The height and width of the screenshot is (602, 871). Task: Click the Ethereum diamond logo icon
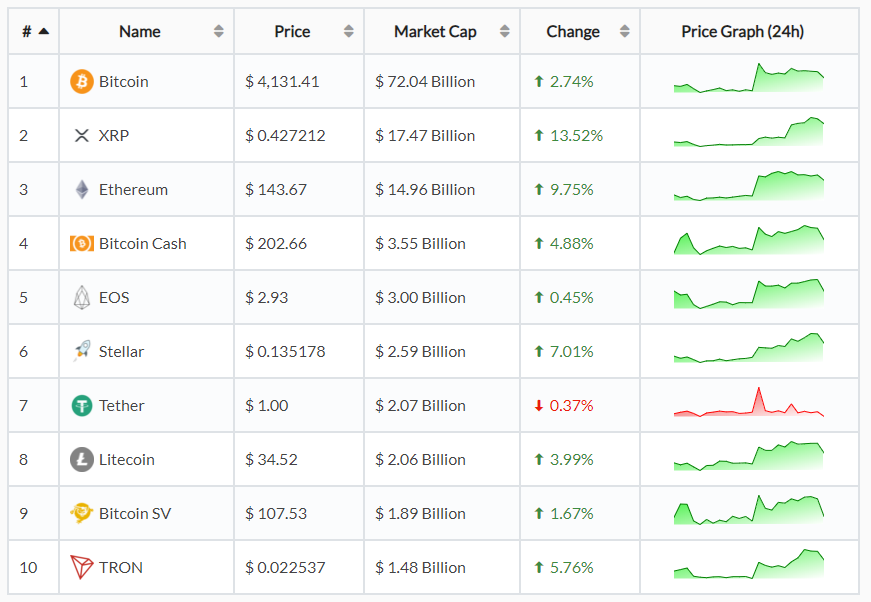coord(82,190)
